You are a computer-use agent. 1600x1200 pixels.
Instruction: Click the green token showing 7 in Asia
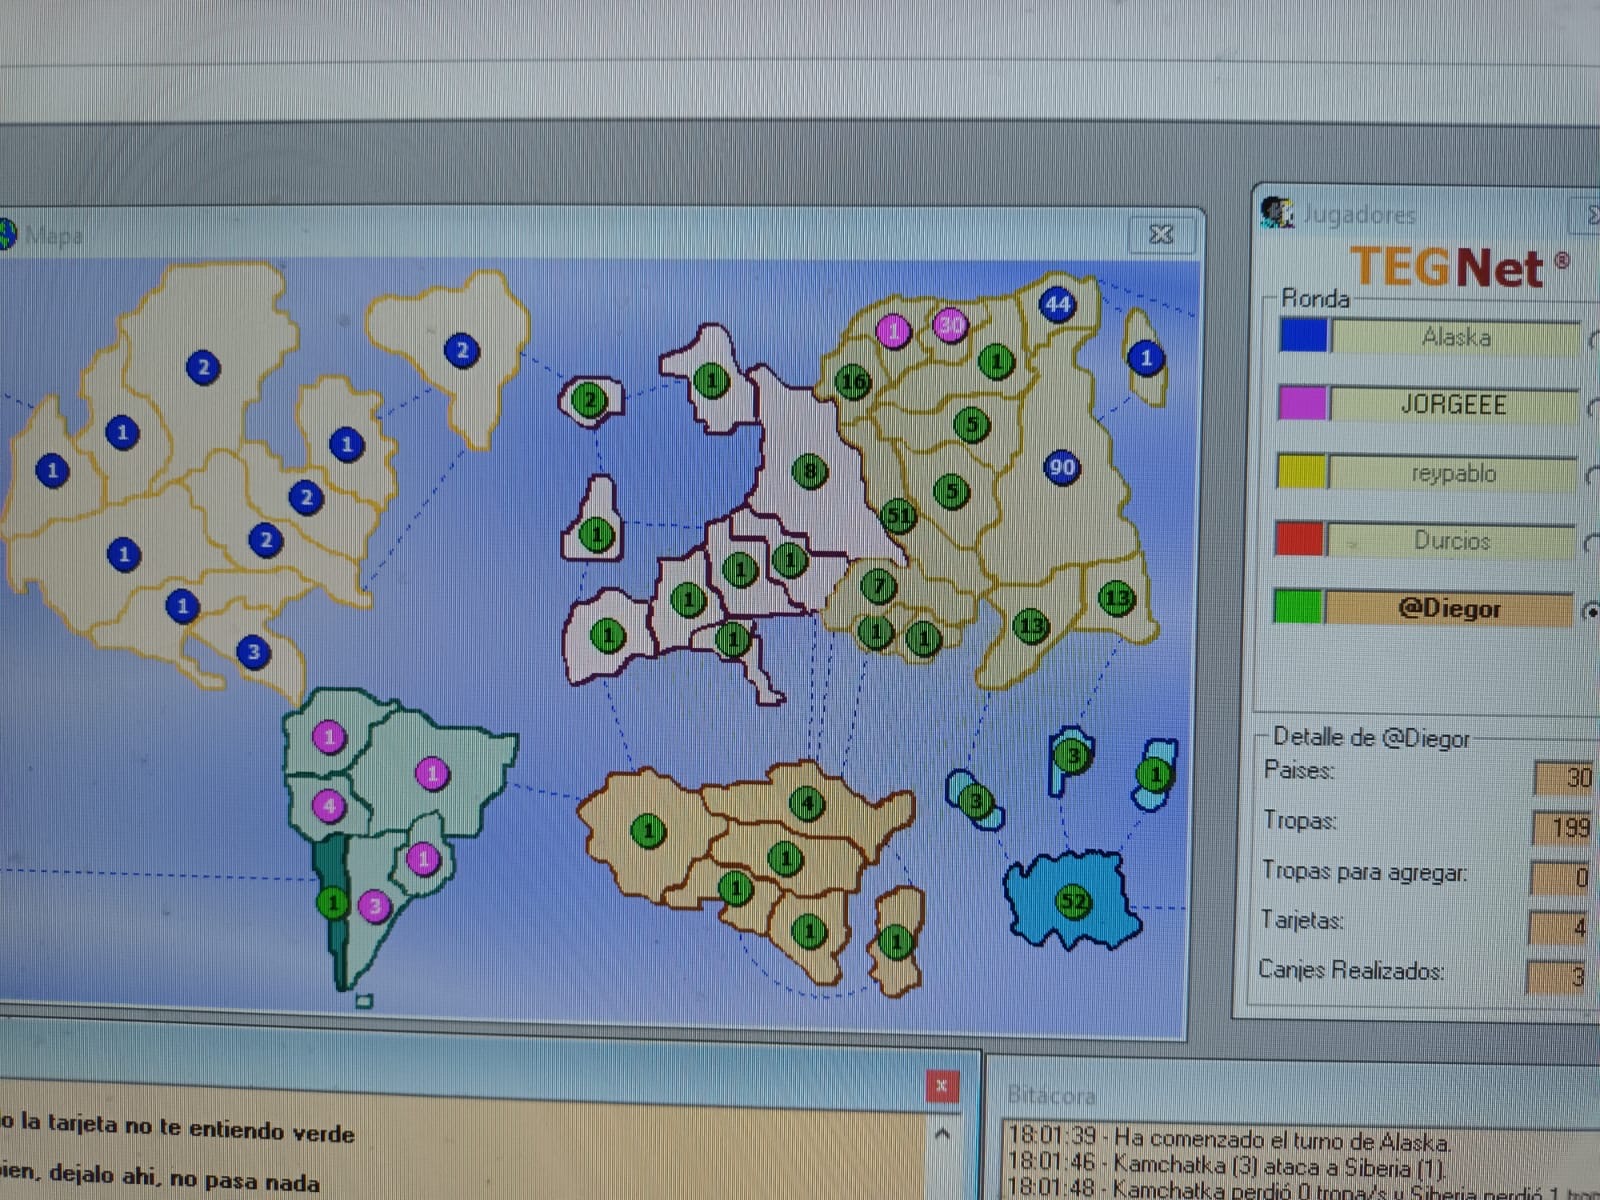tap(879, 586)
